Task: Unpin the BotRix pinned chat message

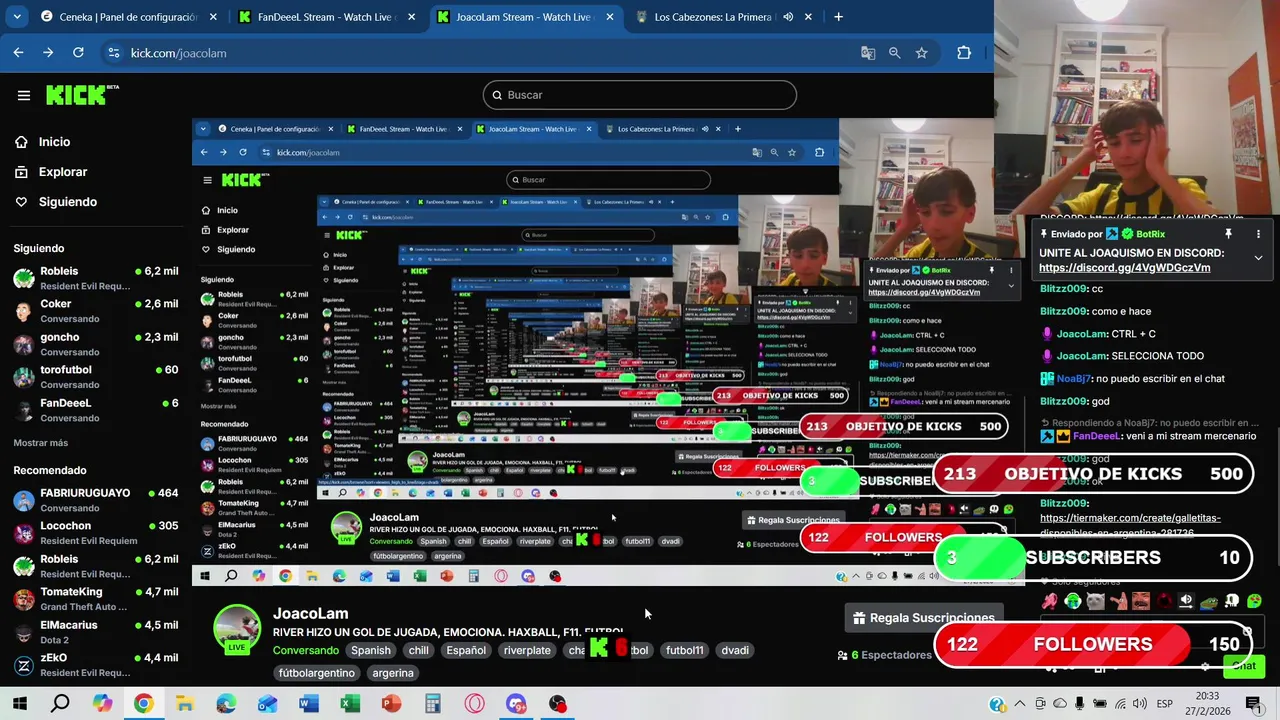Action: (1229, 234)
